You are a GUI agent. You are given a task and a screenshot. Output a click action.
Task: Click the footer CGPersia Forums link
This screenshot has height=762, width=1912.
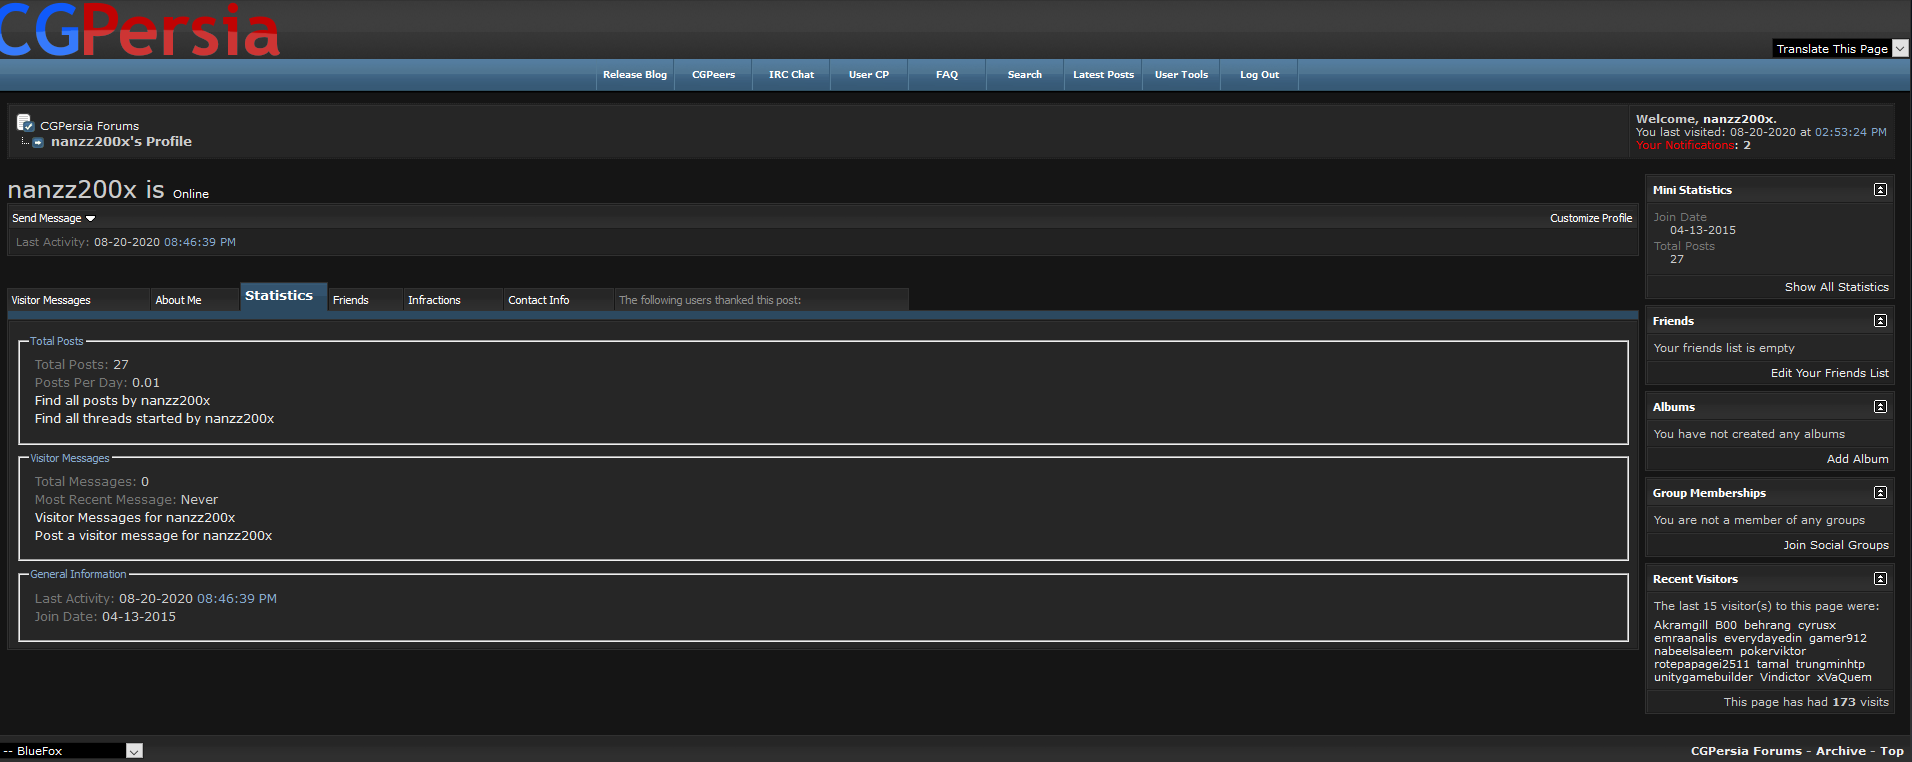coord(1746,751)
